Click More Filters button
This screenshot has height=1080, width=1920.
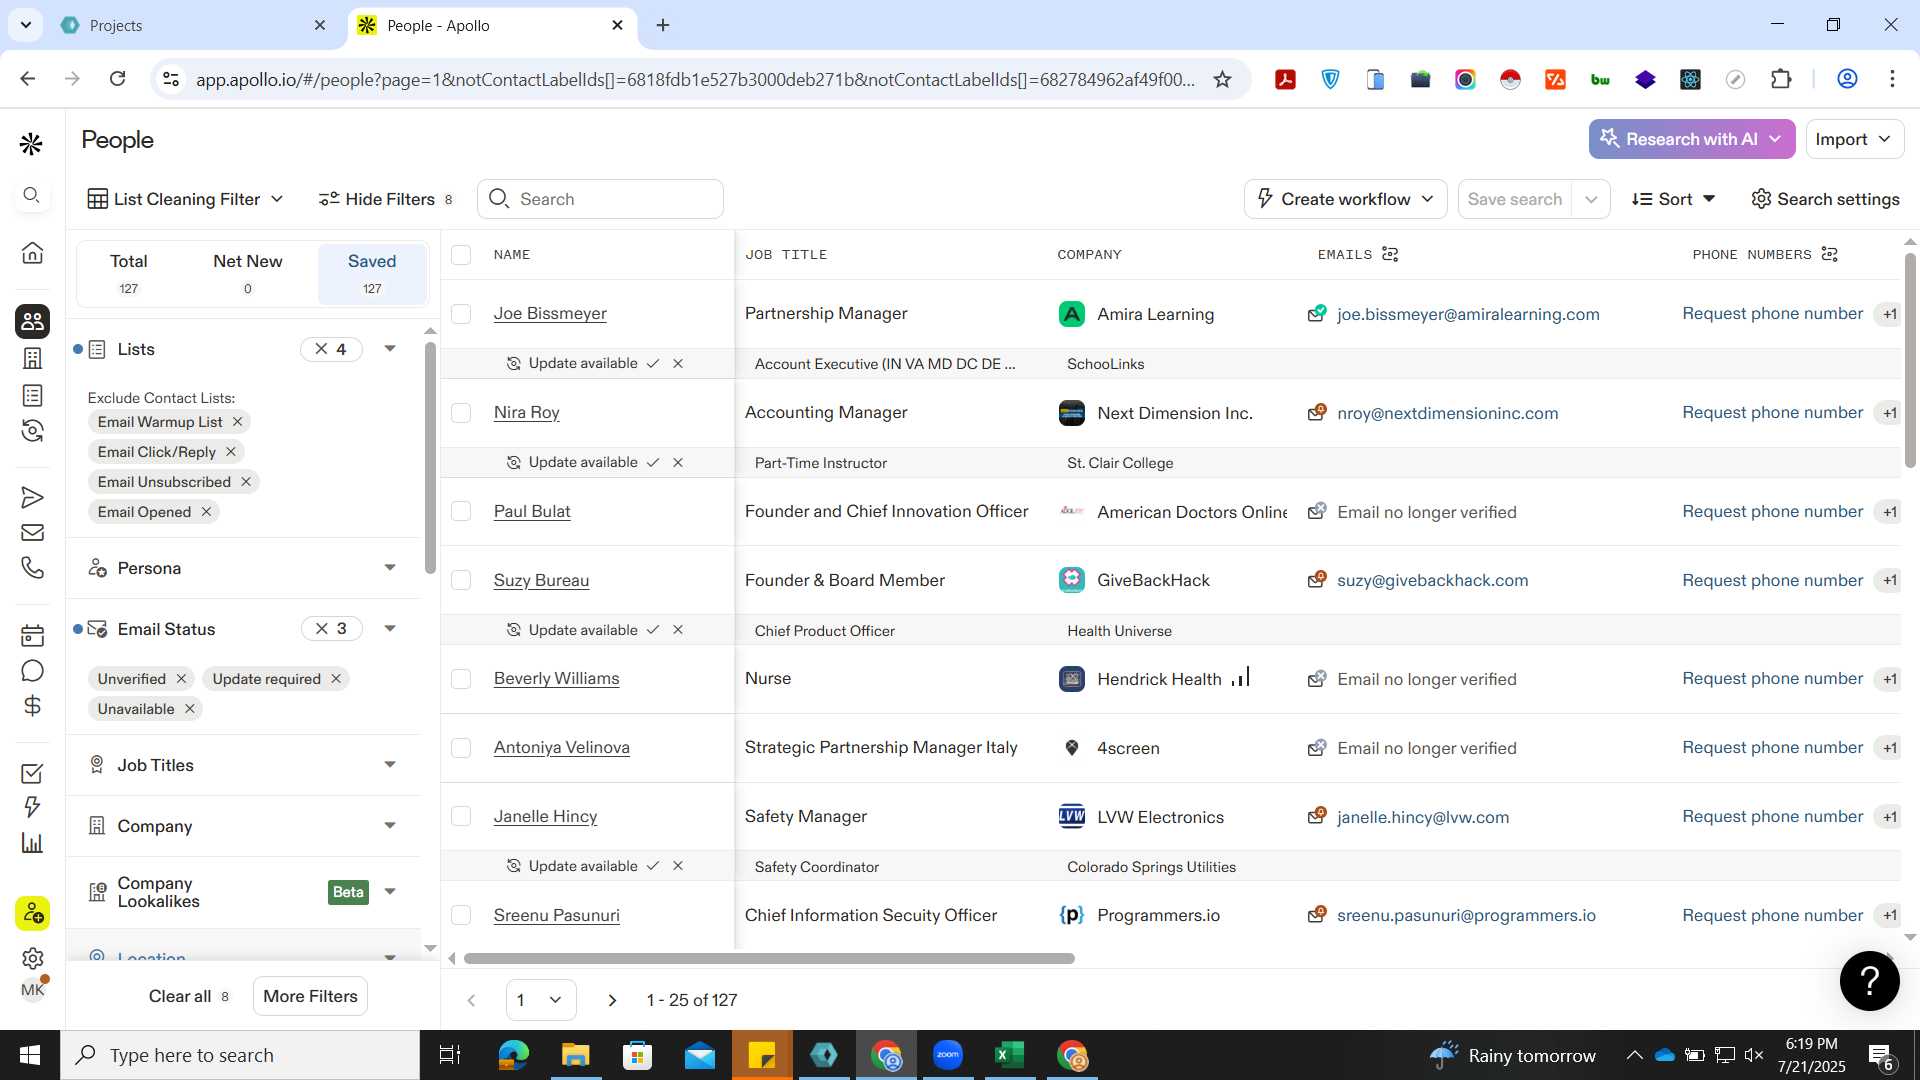tap(310, 996)
